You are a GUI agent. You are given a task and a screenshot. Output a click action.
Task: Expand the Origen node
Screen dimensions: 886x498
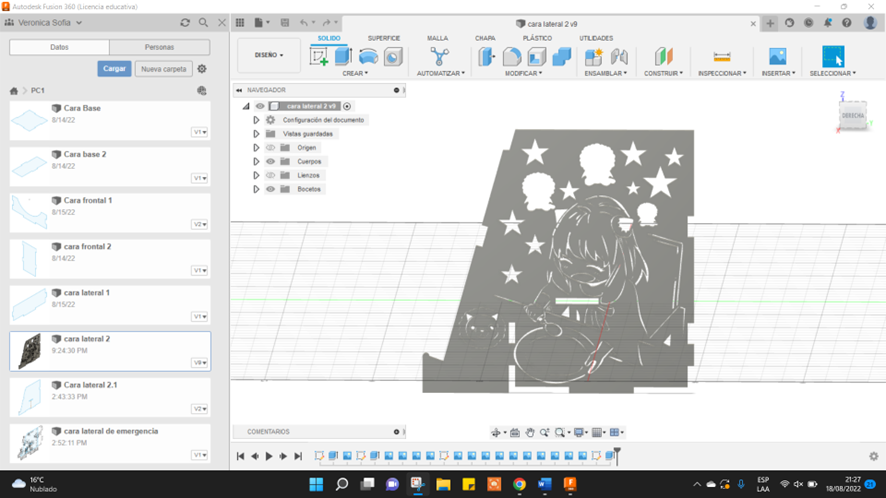[256, 148]
